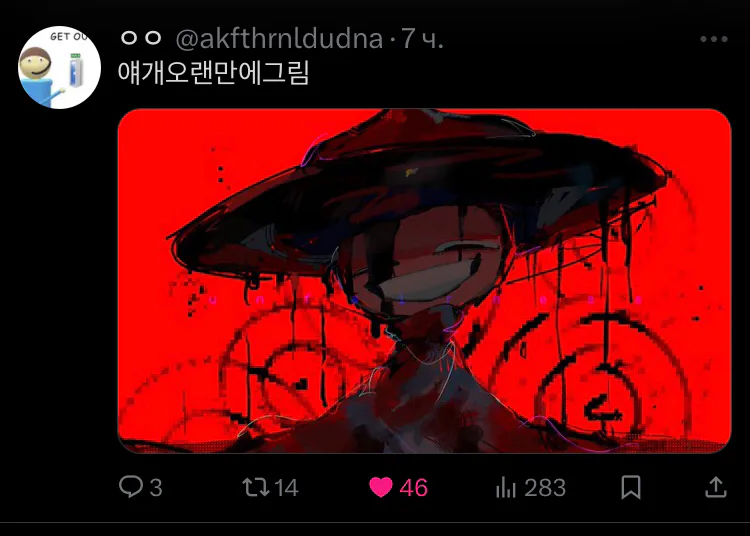This screenshot has height=536, width=750.
Task: Unlike the post via pink heart
Action: (381, 487)
